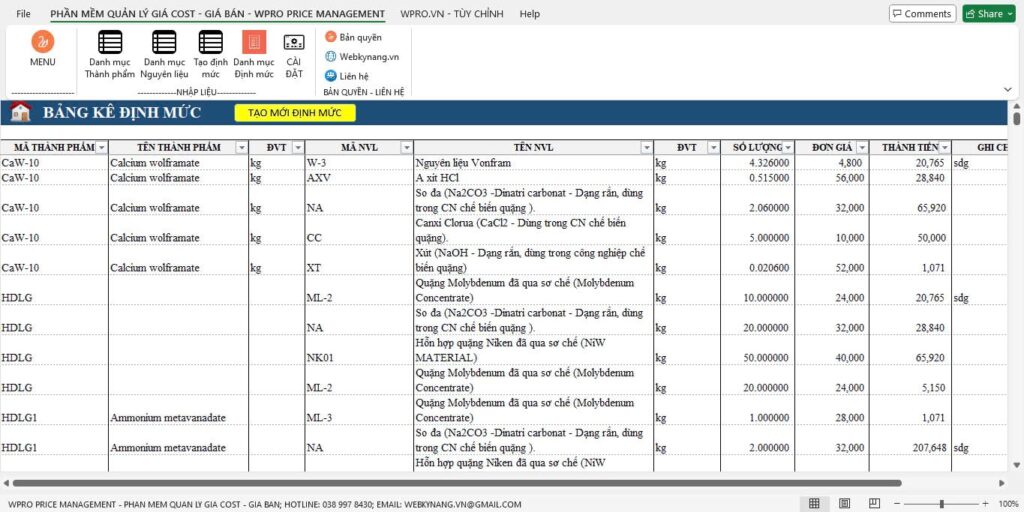Open filter dropdown for MÃ THÀNH PHẨM column
The width and height of the screenshot is (1024, 512).
coord(101,148)
